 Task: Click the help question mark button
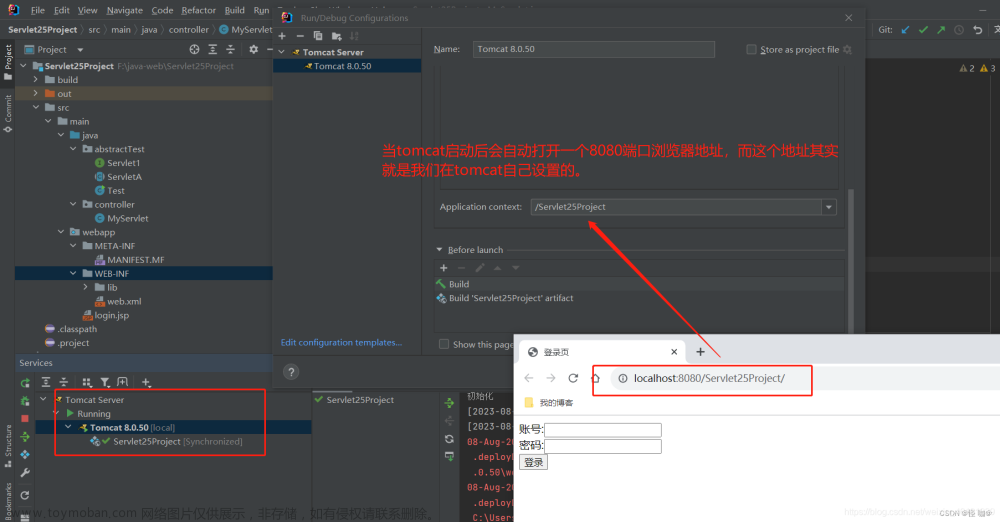(291, 372)
